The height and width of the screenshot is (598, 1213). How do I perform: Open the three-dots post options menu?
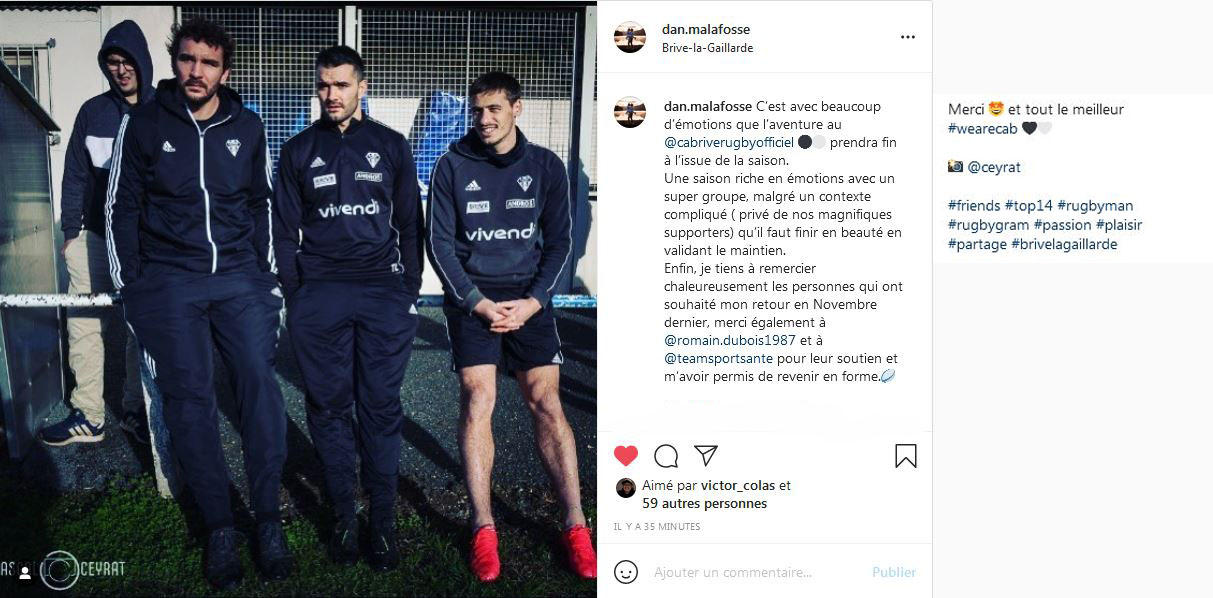coord(908,37)
